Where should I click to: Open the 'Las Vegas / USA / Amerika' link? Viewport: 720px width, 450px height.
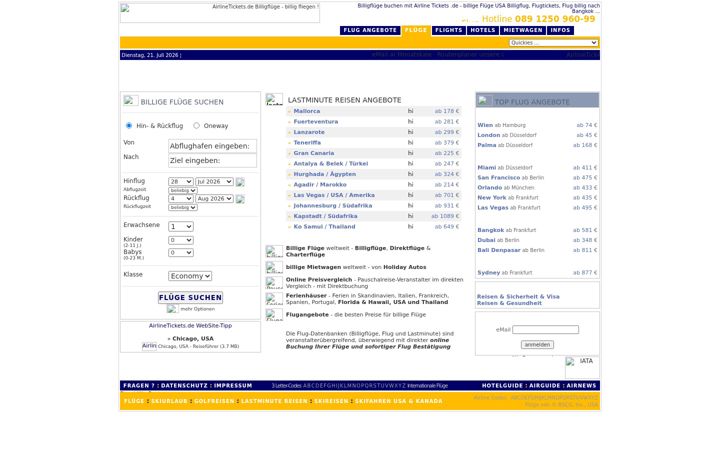[x=334, y=195]
